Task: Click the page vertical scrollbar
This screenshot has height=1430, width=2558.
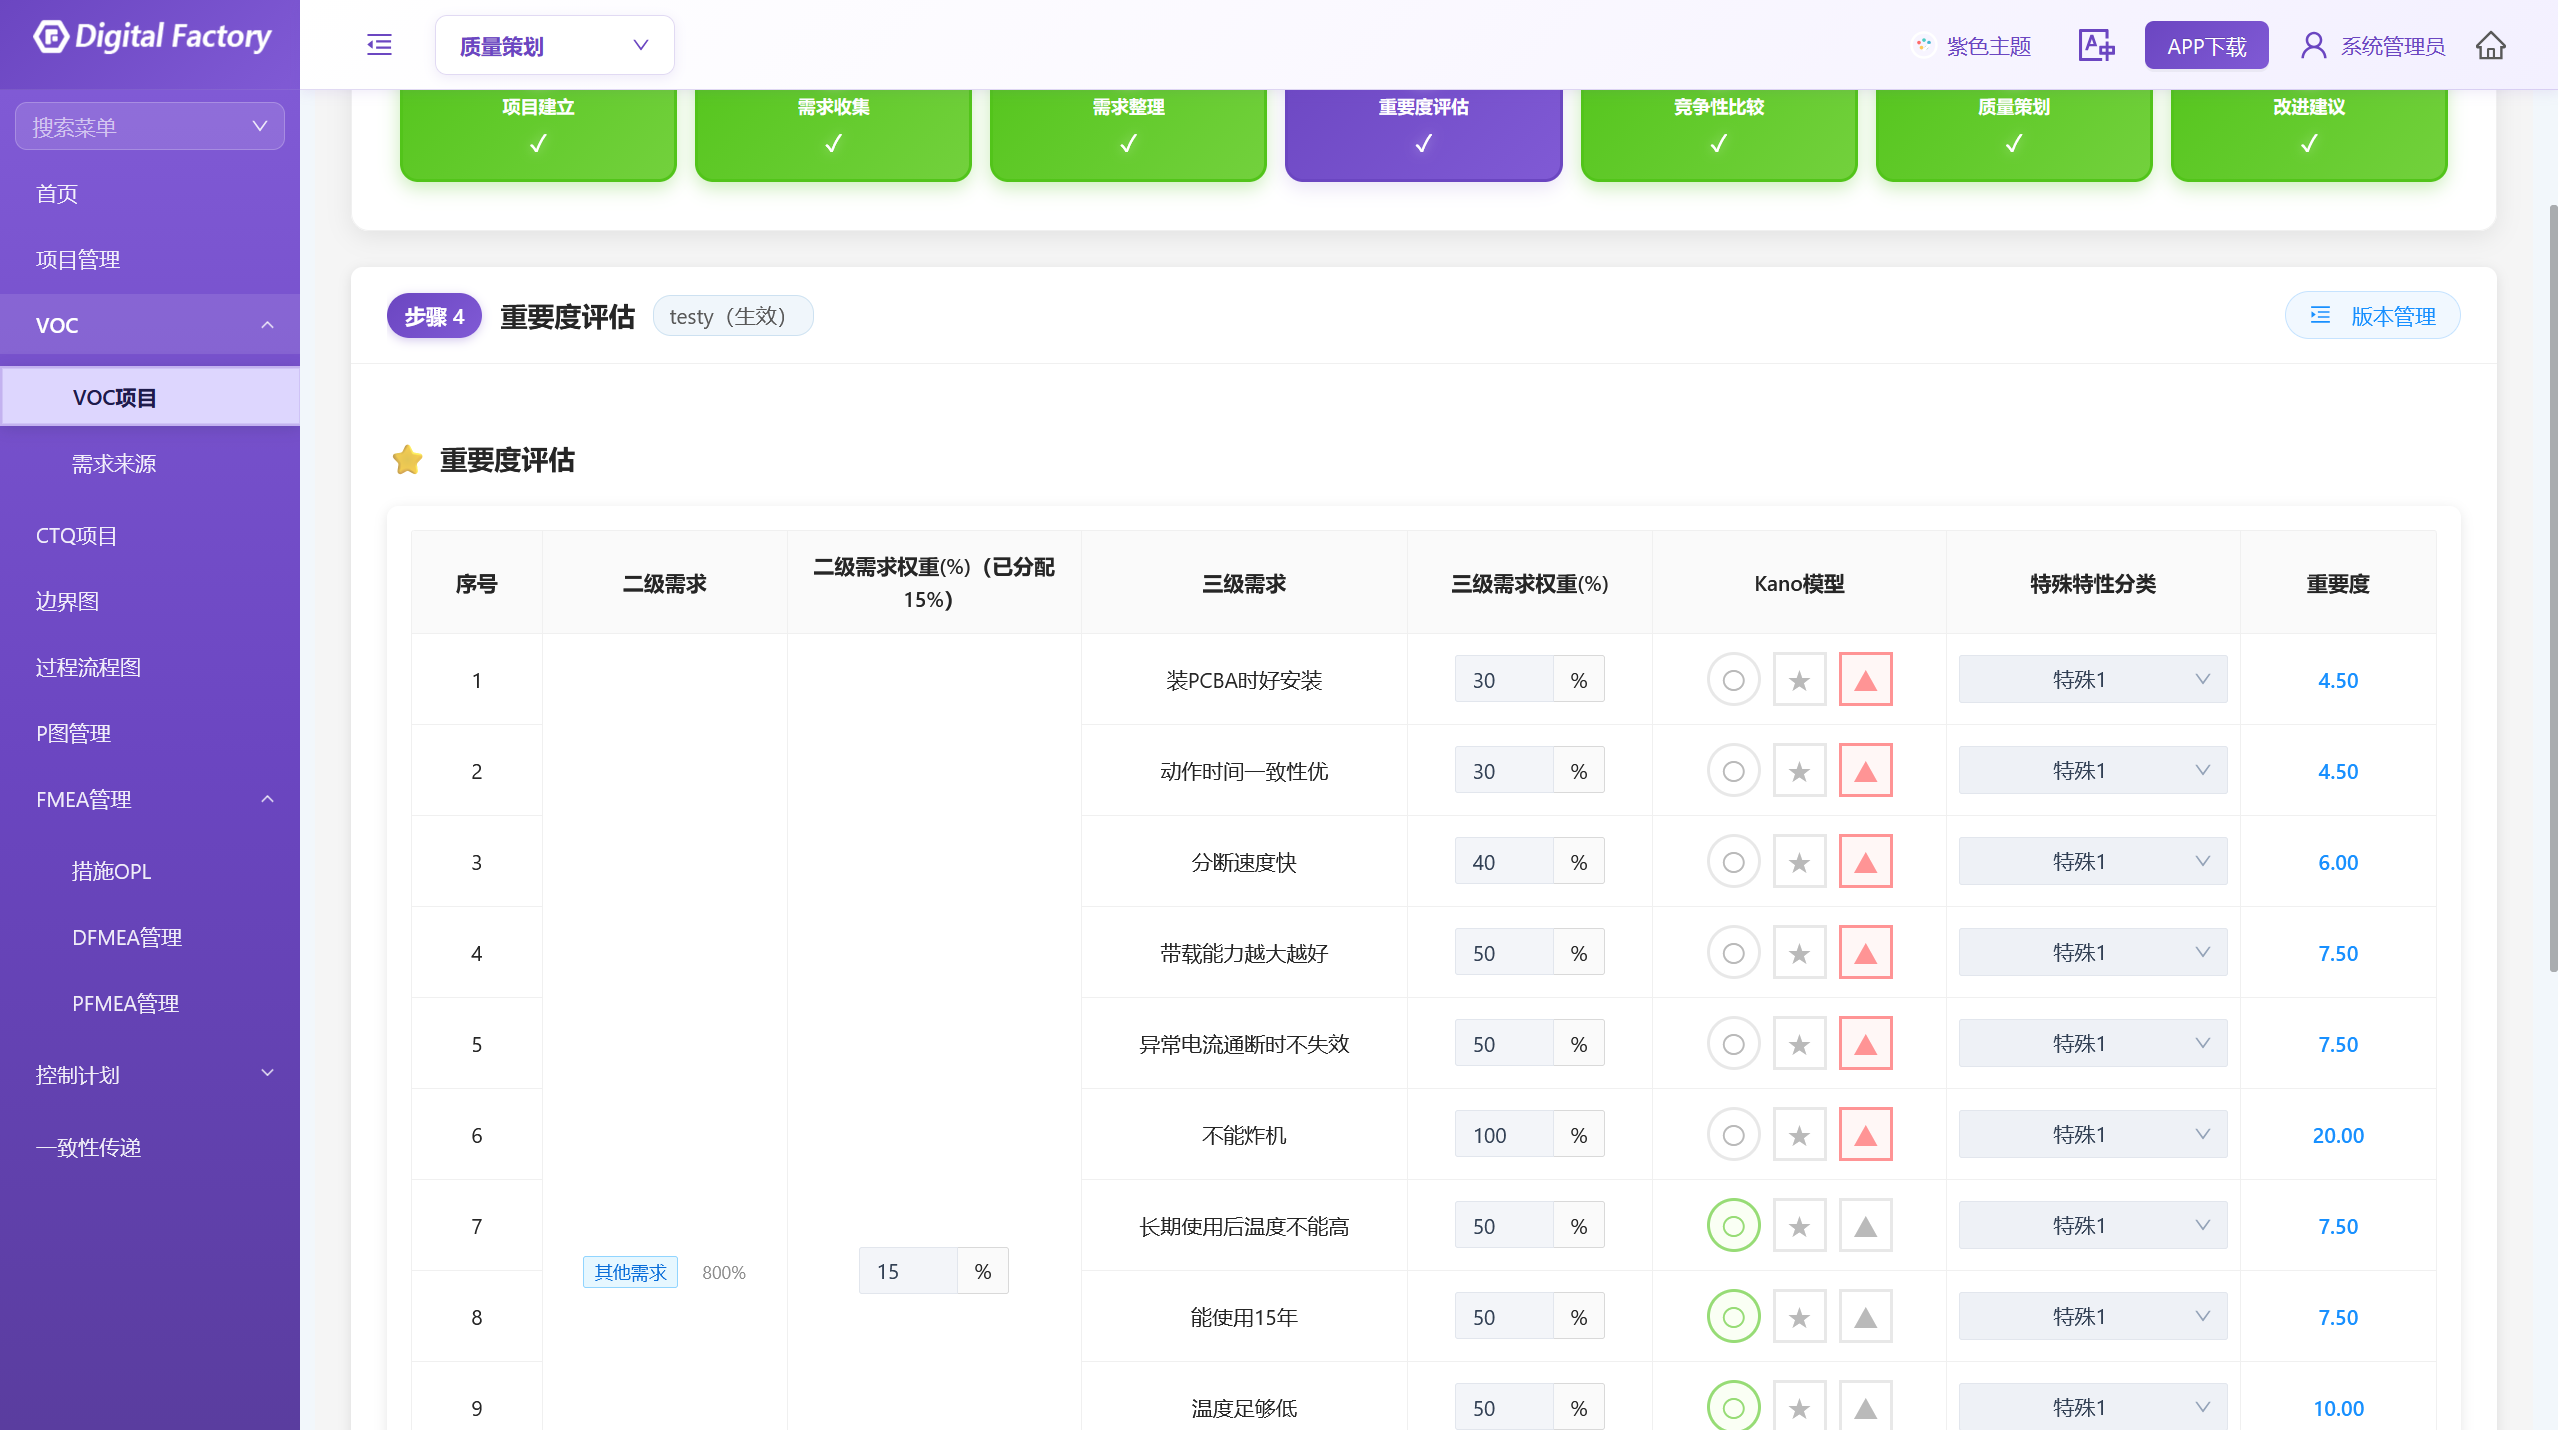Action: (2552, 588)
